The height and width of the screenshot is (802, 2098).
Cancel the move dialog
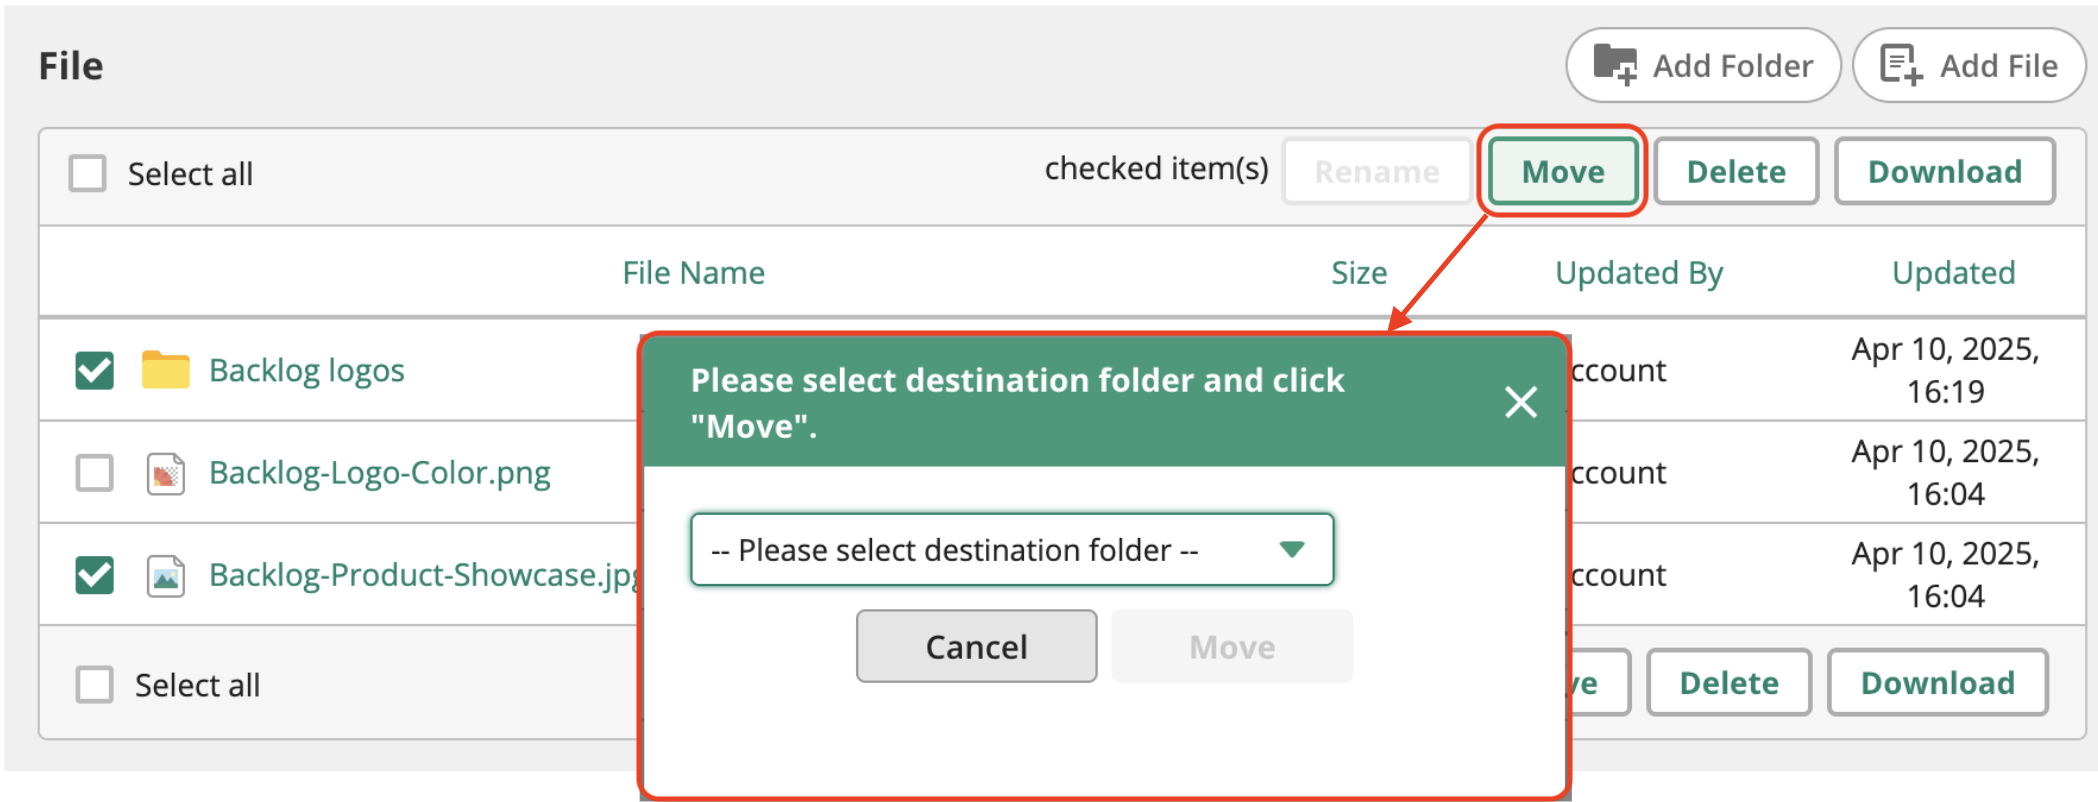click(x=976, y=646)
